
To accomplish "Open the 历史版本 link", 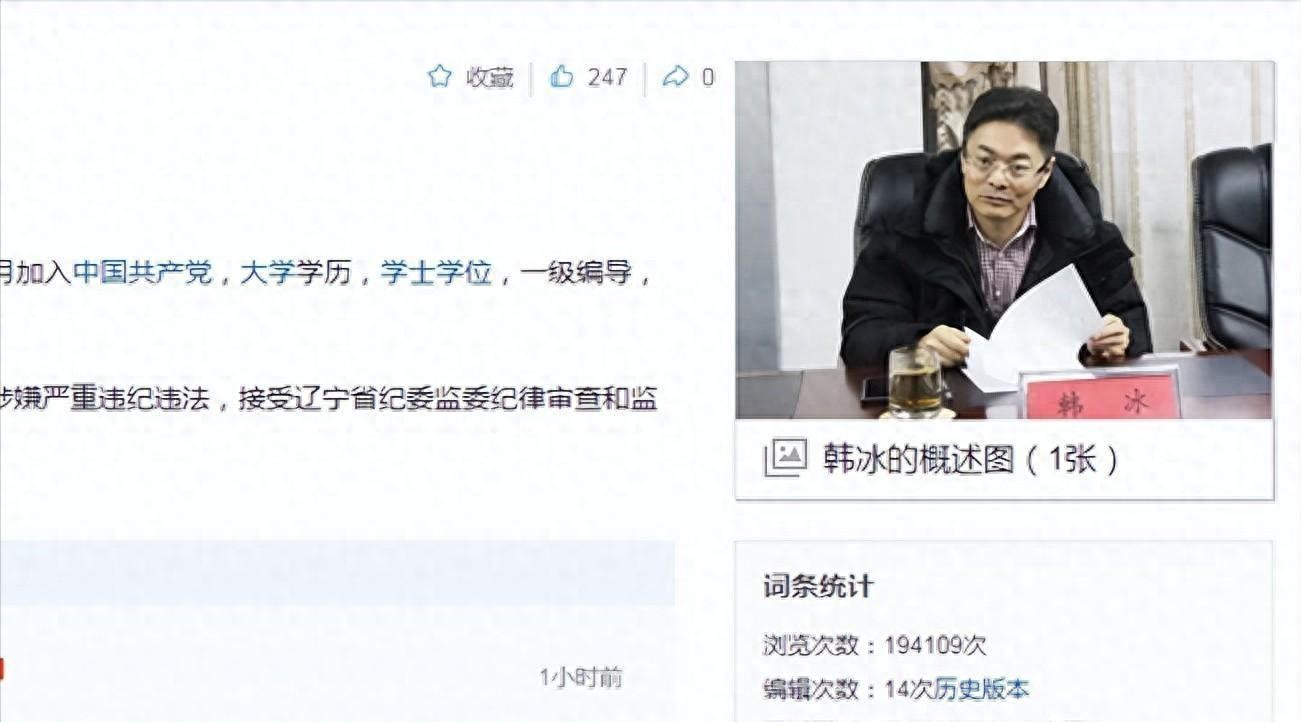I will click(x=981, y=689).
